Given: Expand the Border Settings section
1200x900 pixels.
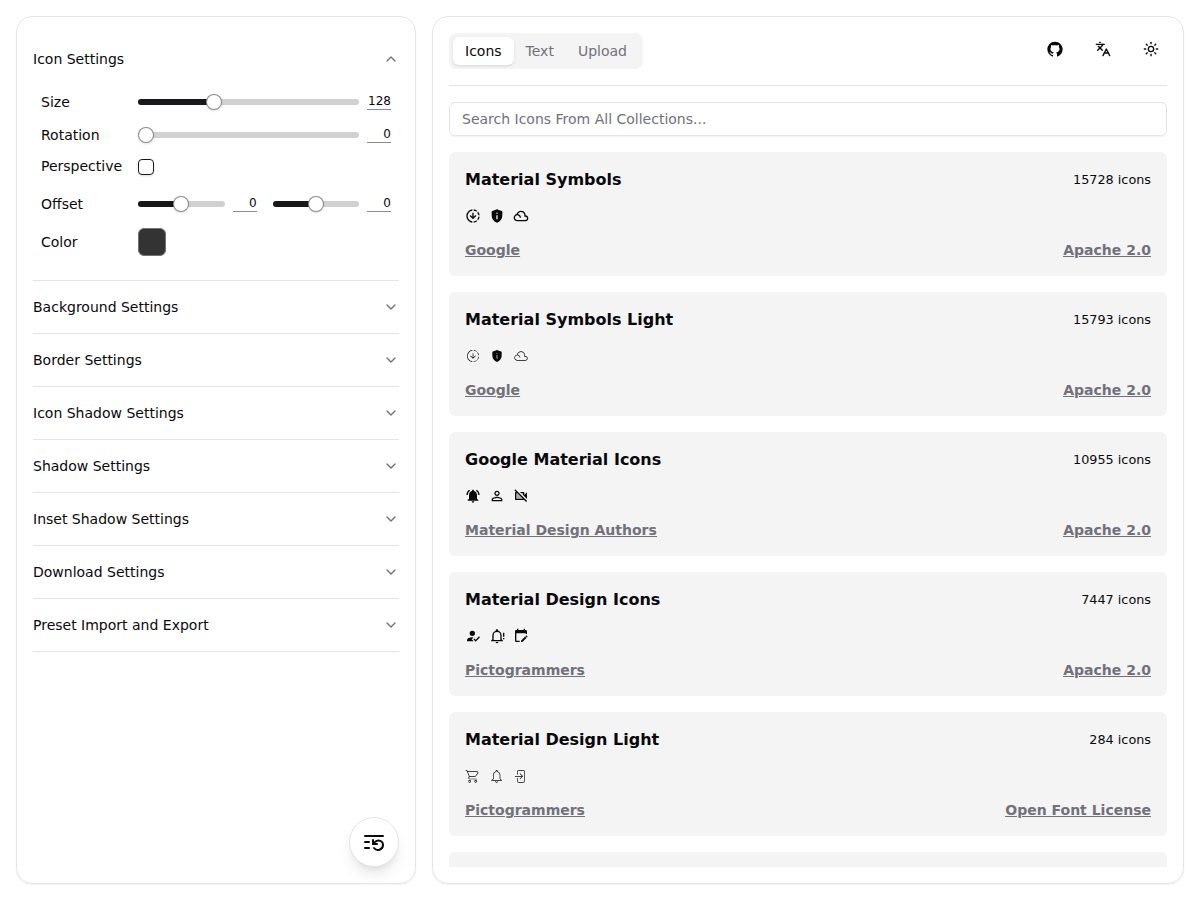Looking at the screenshot, I should pyautogui.click(x=216, y=360).
